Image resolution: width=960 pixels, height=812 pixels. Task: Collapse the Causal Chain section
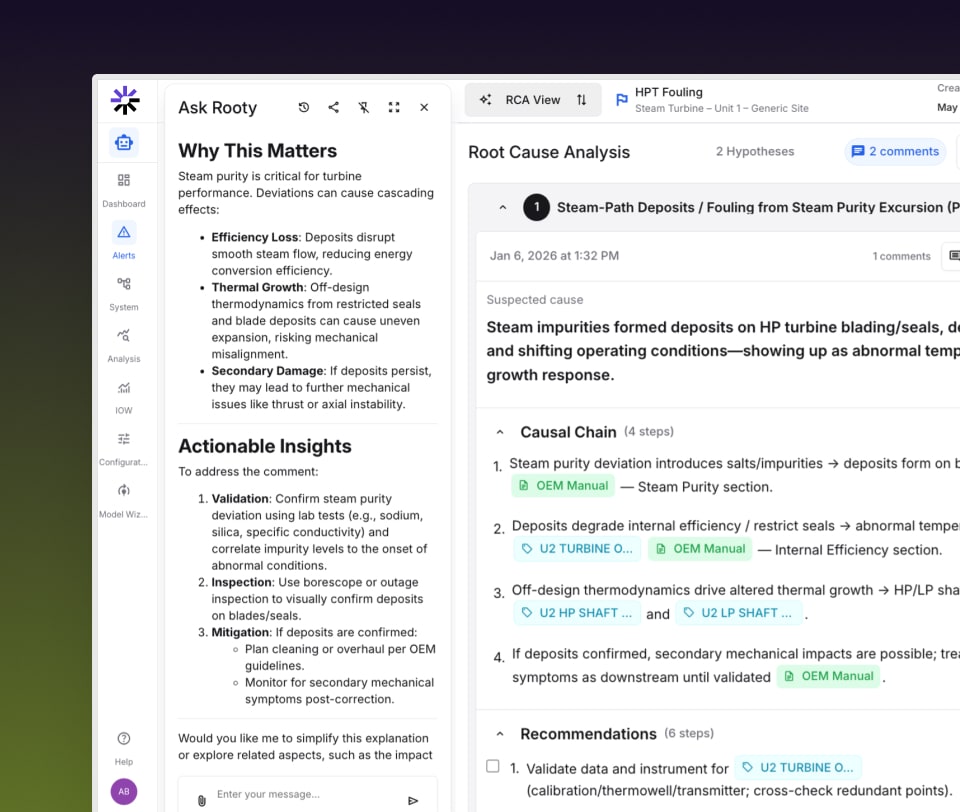500,432
